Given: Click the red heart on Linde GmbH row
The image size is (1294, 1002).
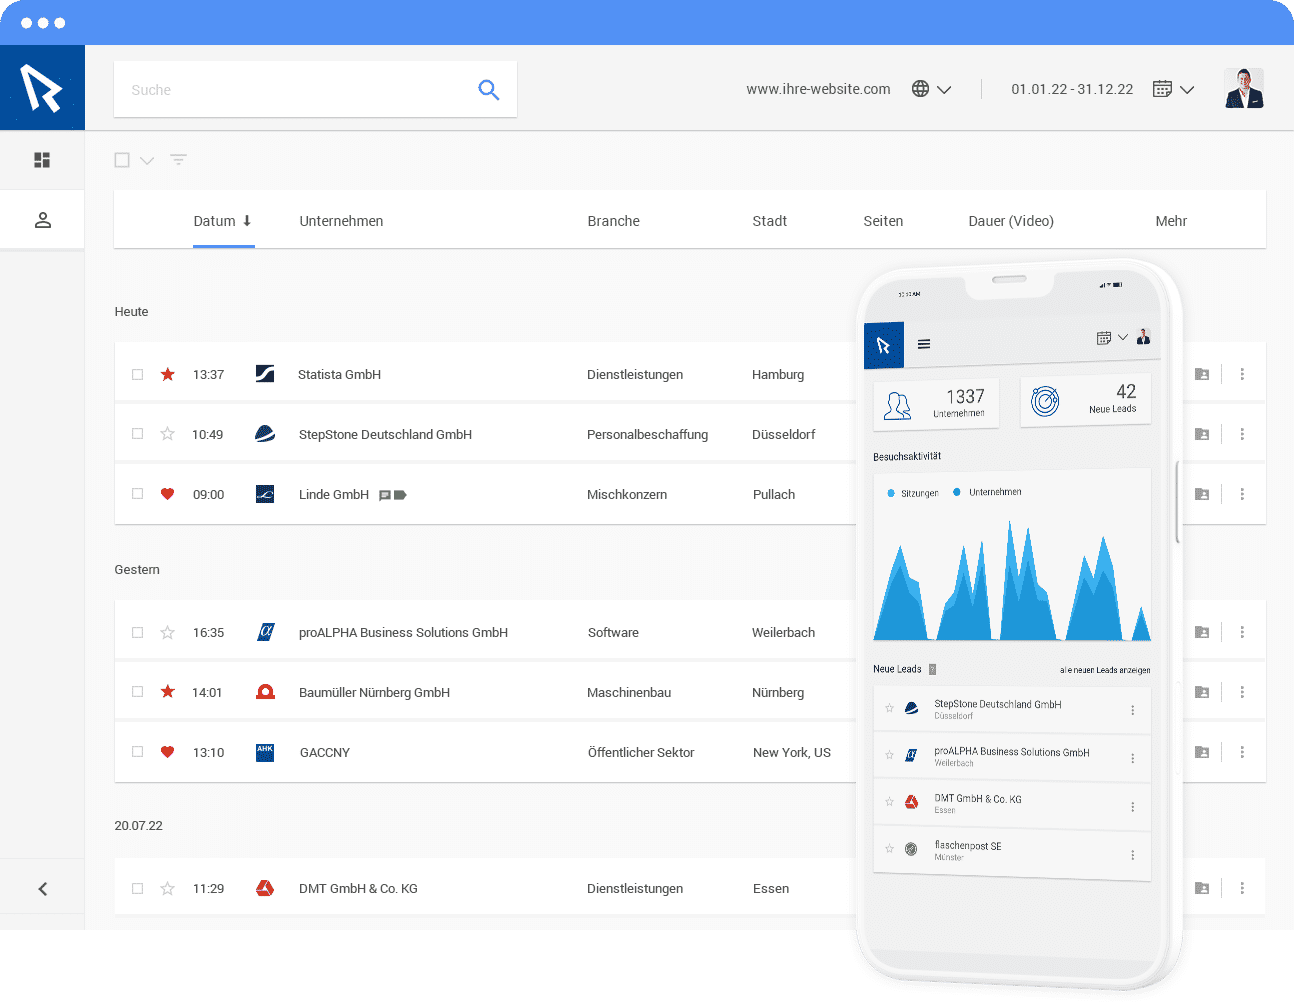Looking at the screenshot, I should point(168,494).
